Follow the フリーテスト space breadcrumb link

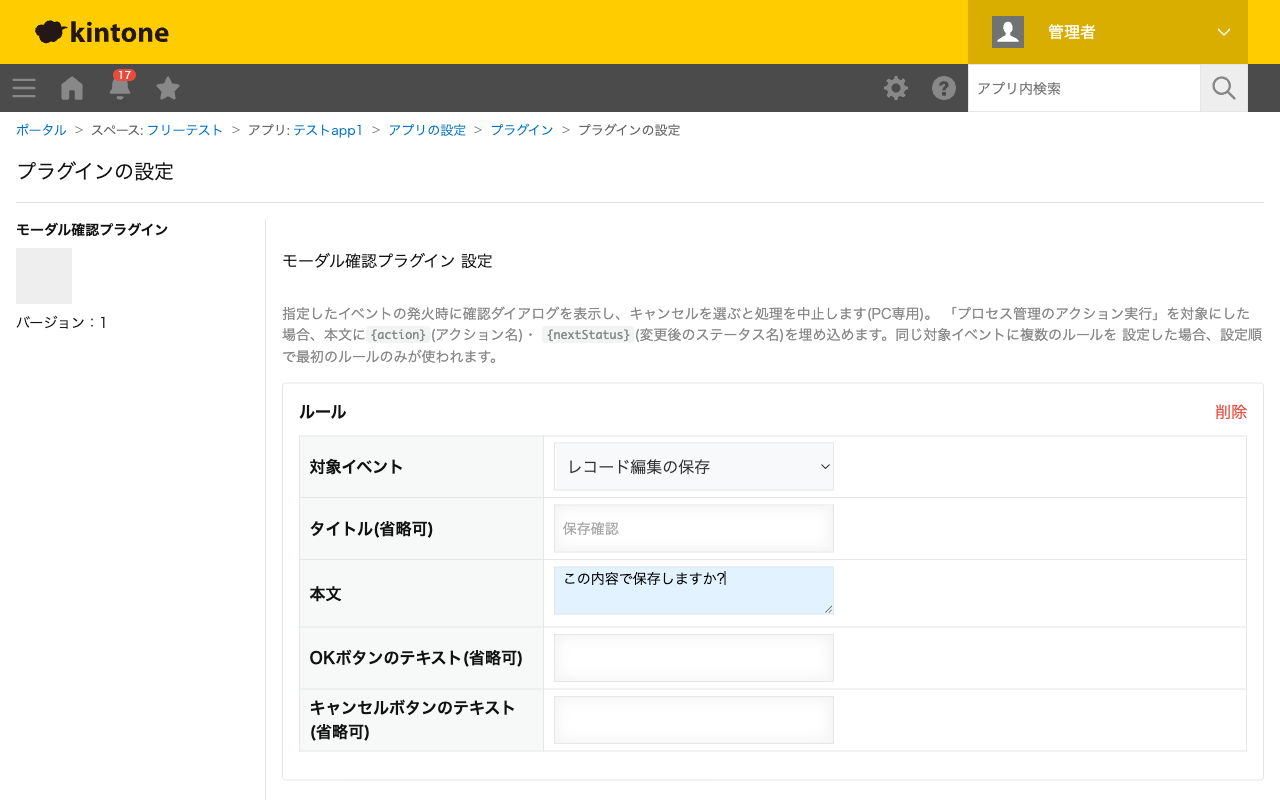(185, 130)
